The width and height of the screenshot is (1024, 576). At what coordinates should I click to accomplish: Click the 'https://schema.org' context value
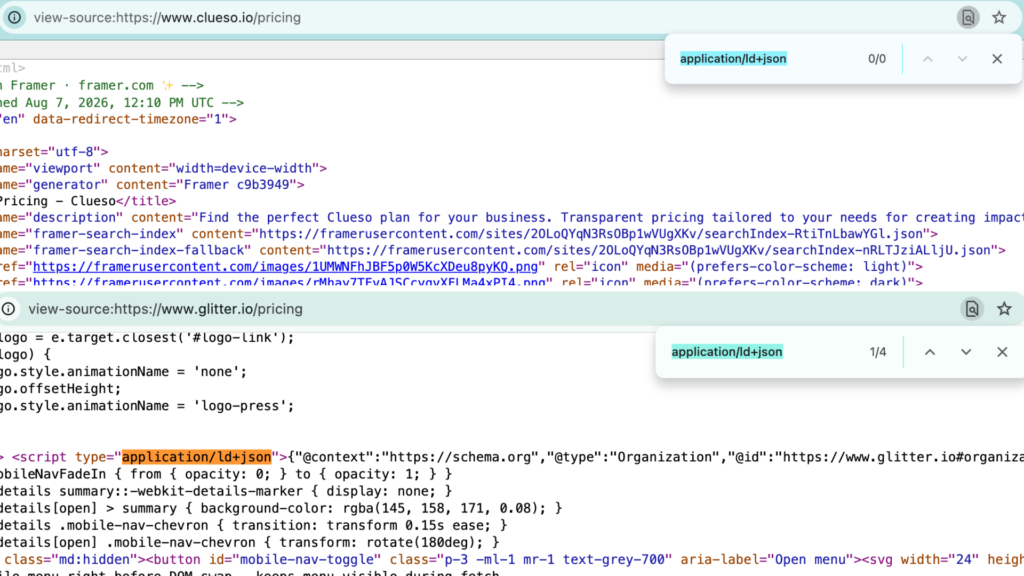[460, 457]
